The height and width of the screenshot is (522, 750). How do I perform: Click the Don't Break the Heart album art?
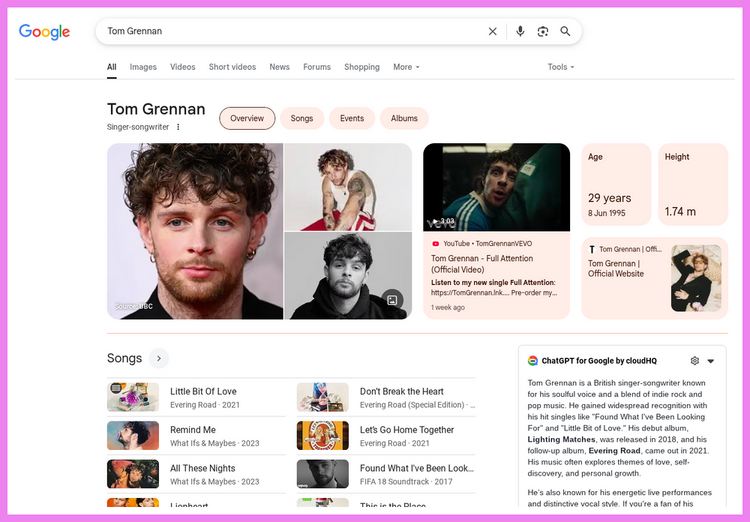point(322,397)
